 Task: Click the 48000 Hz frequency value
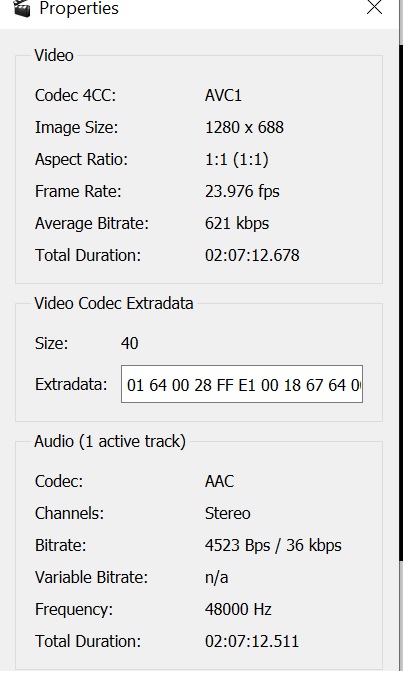(238, 609)
